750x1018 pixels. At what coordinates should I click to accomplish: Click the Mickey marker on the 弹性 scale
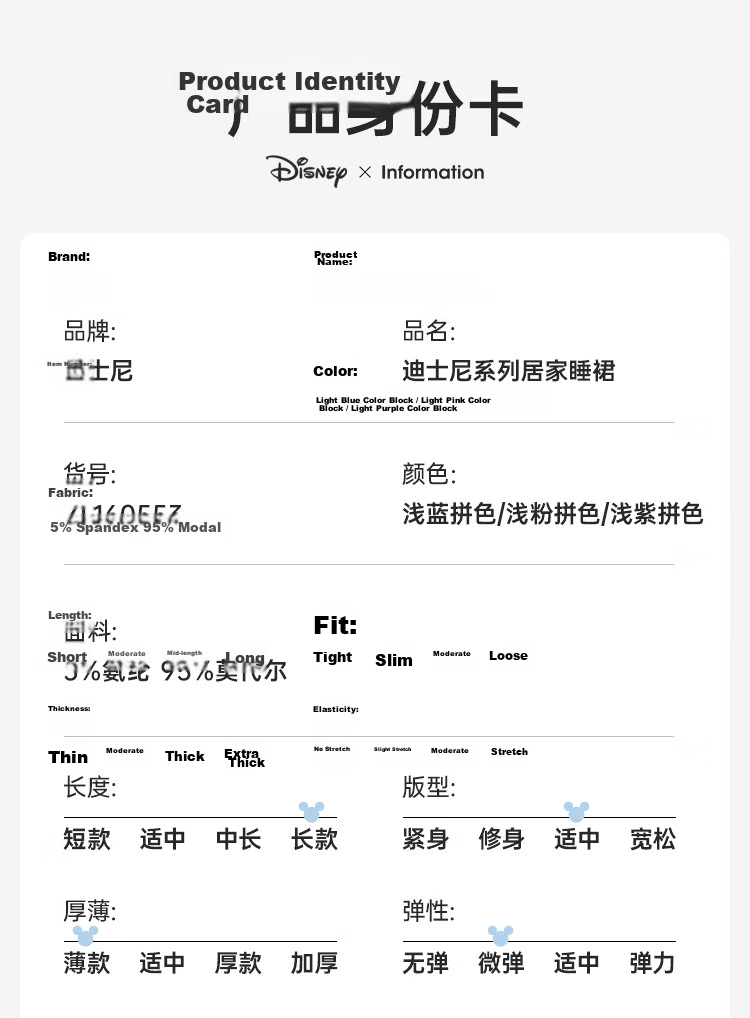501,936
